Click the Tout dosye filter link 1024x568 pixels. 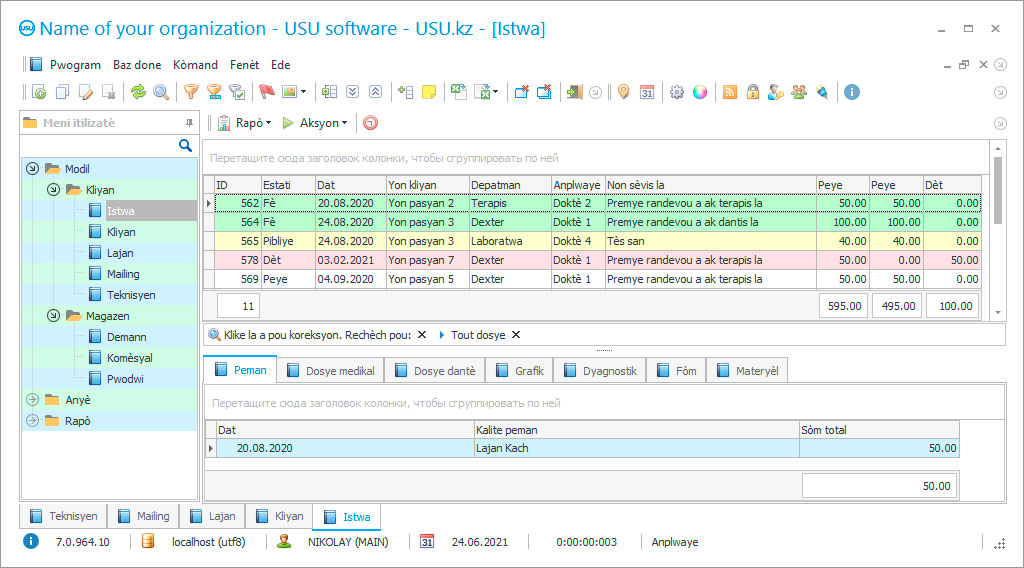[x=478, y=335]
